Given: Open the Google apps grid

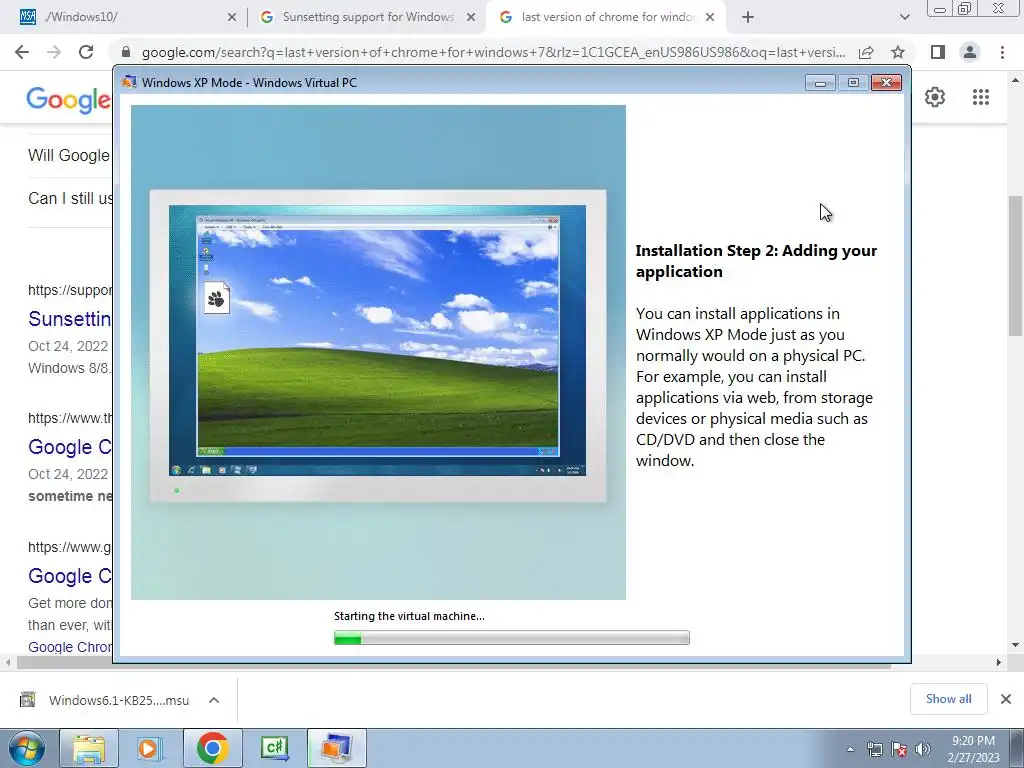Looking at the screenshot, I should click(980, 97).
